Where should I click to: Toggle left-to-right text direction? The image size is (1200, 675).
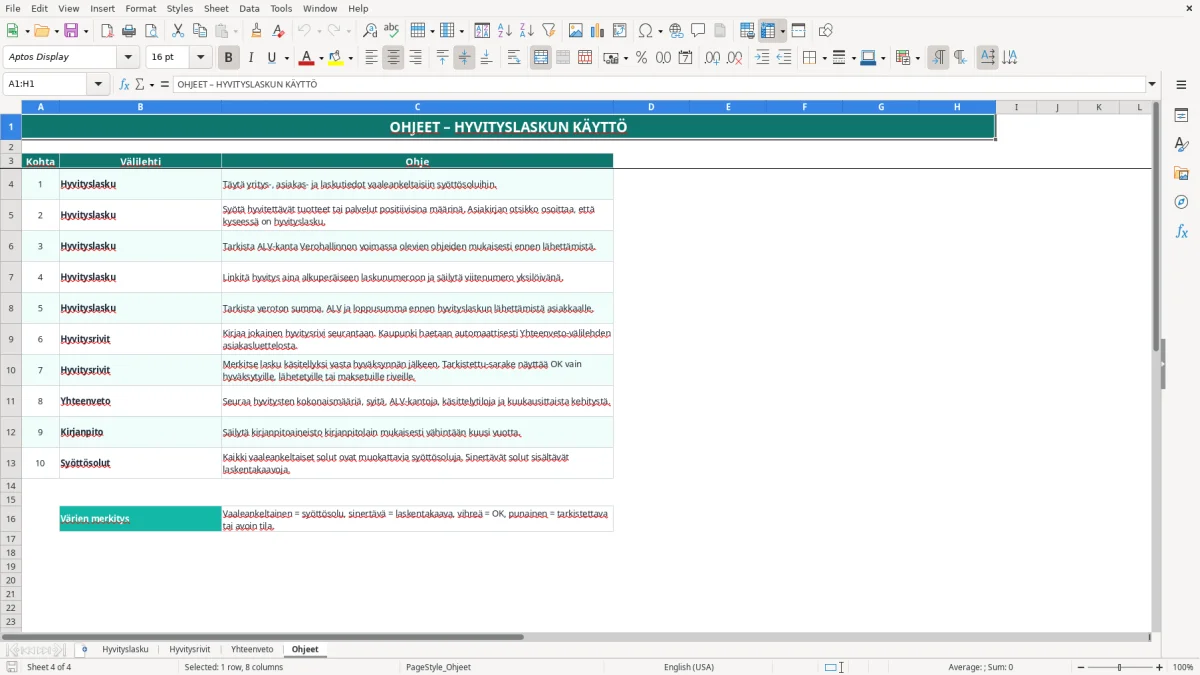pyautogui.click(x=938, y=58)
